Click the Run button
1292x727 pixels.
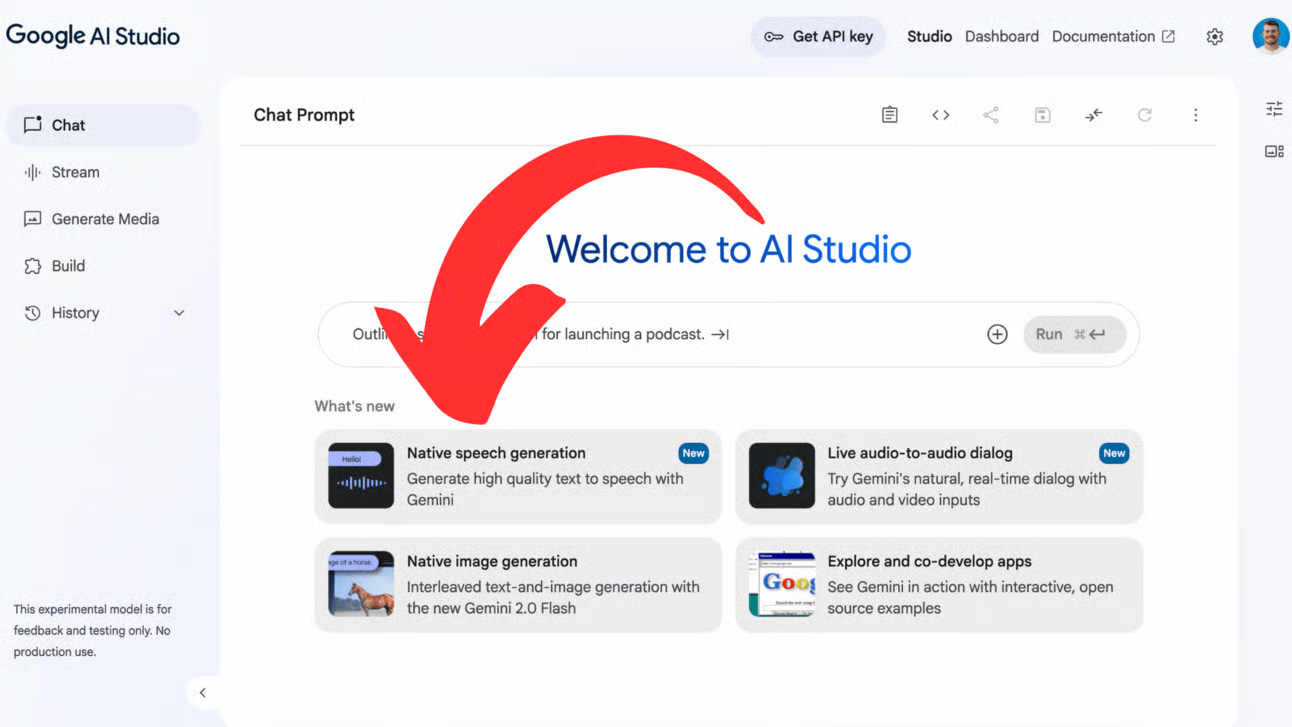pos(1074,335)
